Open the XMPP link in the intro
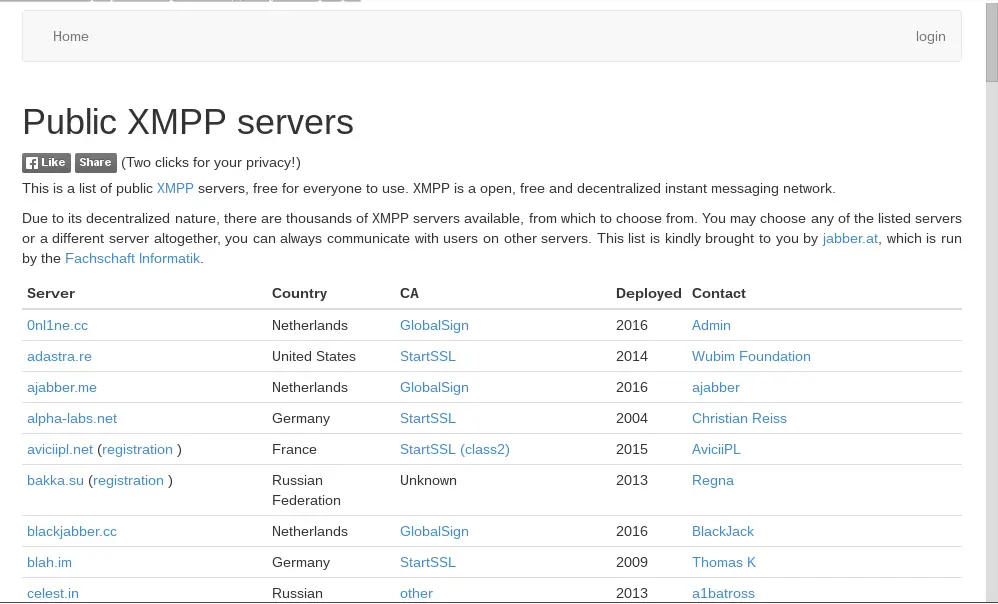The image size is (998, 604). [x=175, y=188]
